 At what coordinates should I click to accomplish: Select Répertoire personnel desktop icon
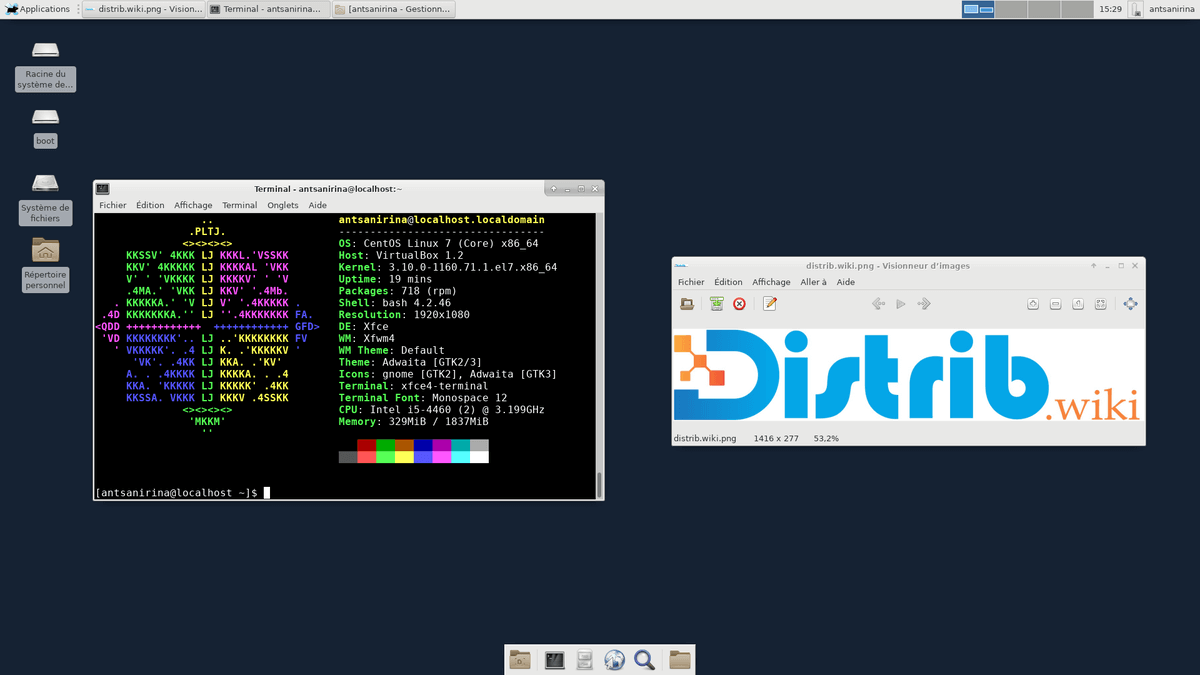point(45,265)
